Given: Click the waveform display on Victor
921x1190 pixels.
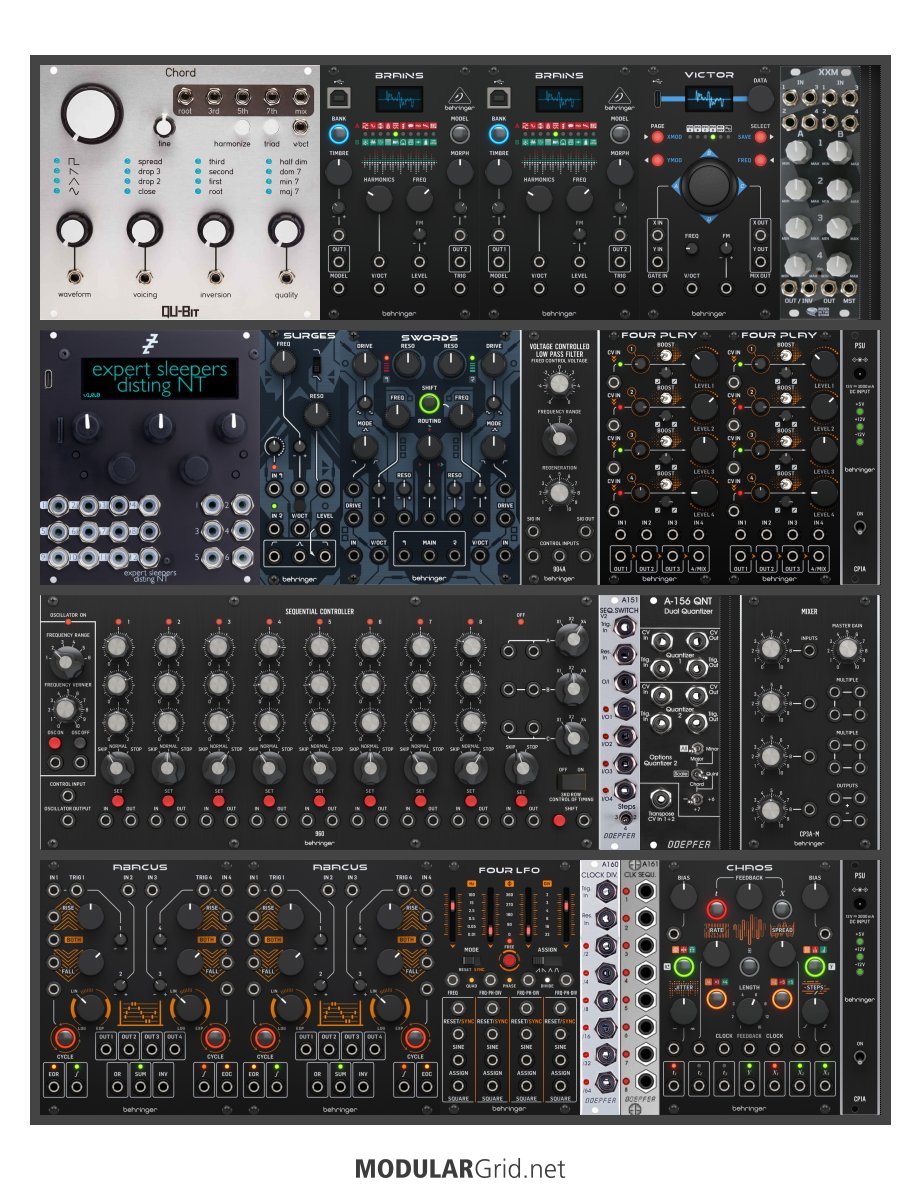Looking at the screenshot, I should pyautogui.click(x=709, y=99).
